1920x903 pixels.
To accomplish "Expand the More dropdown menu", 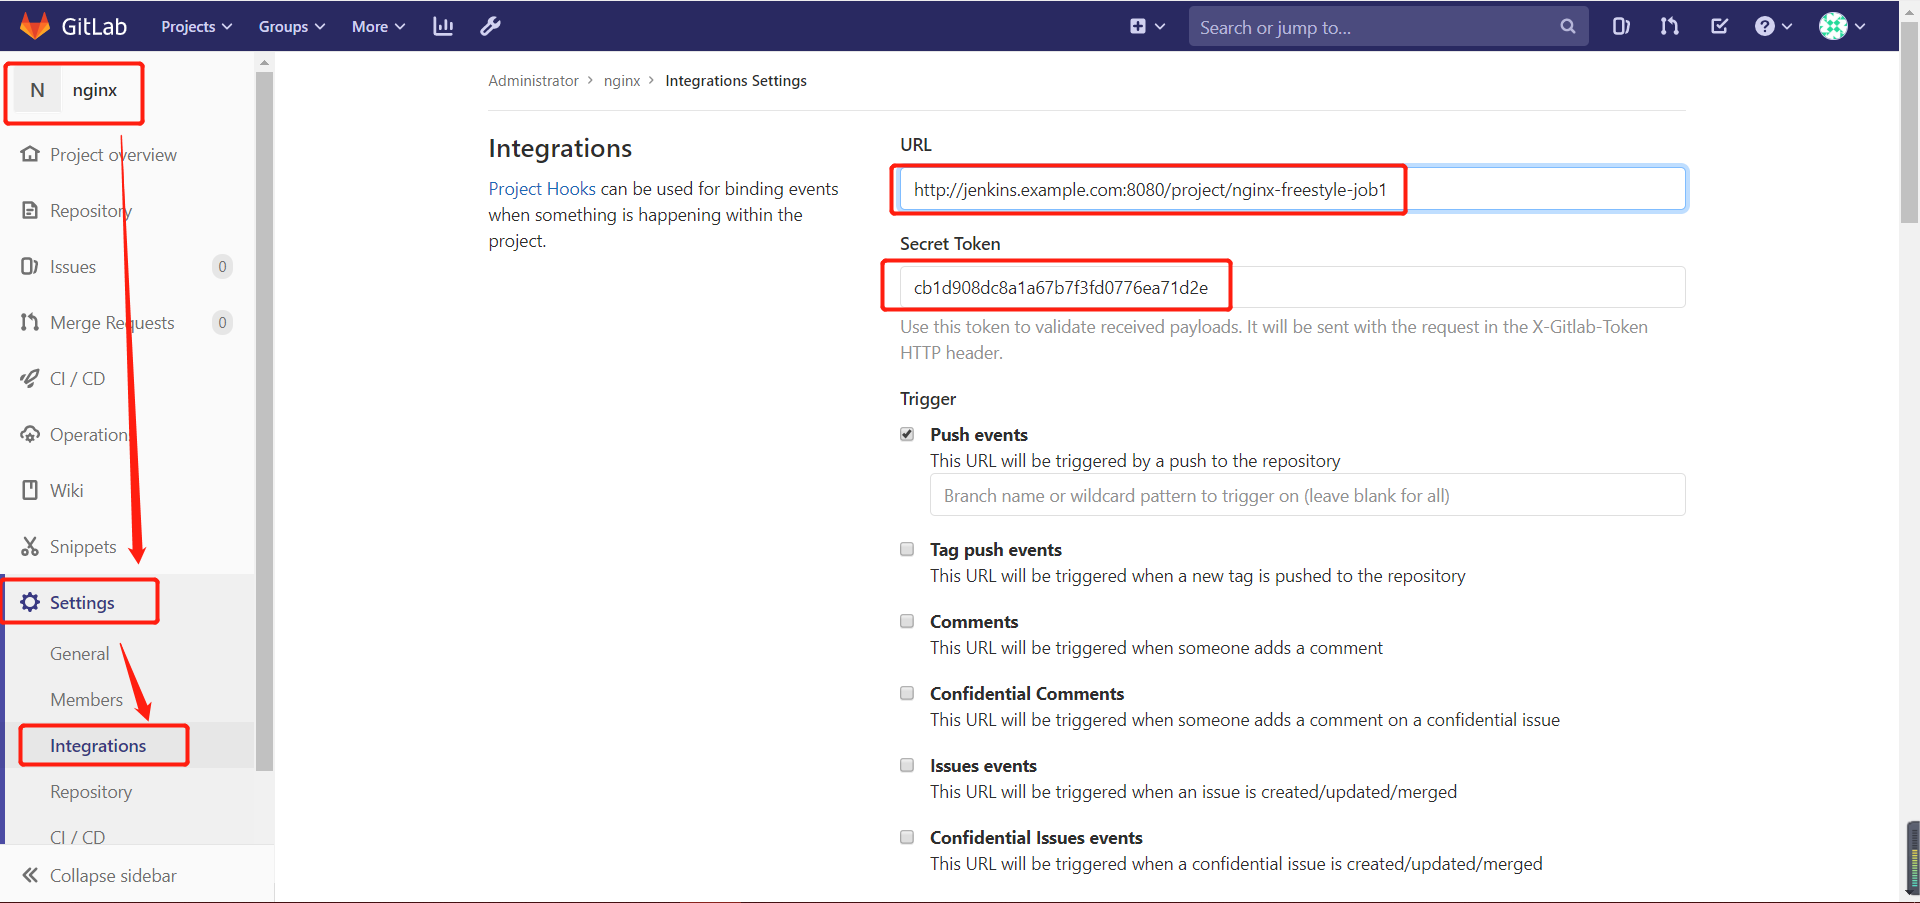I will pos(378,27).
